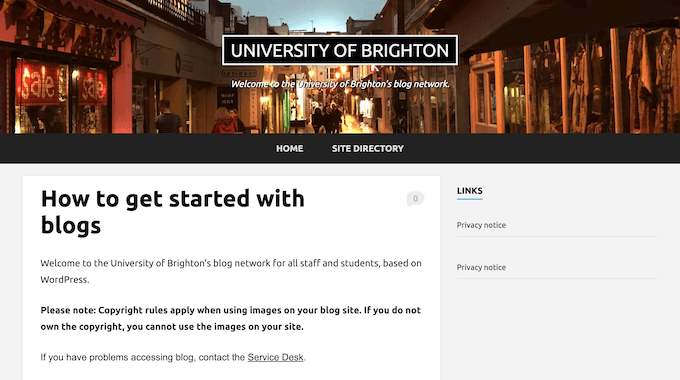
Task: Click the University of Brighton site title
Action: (340, 50)
